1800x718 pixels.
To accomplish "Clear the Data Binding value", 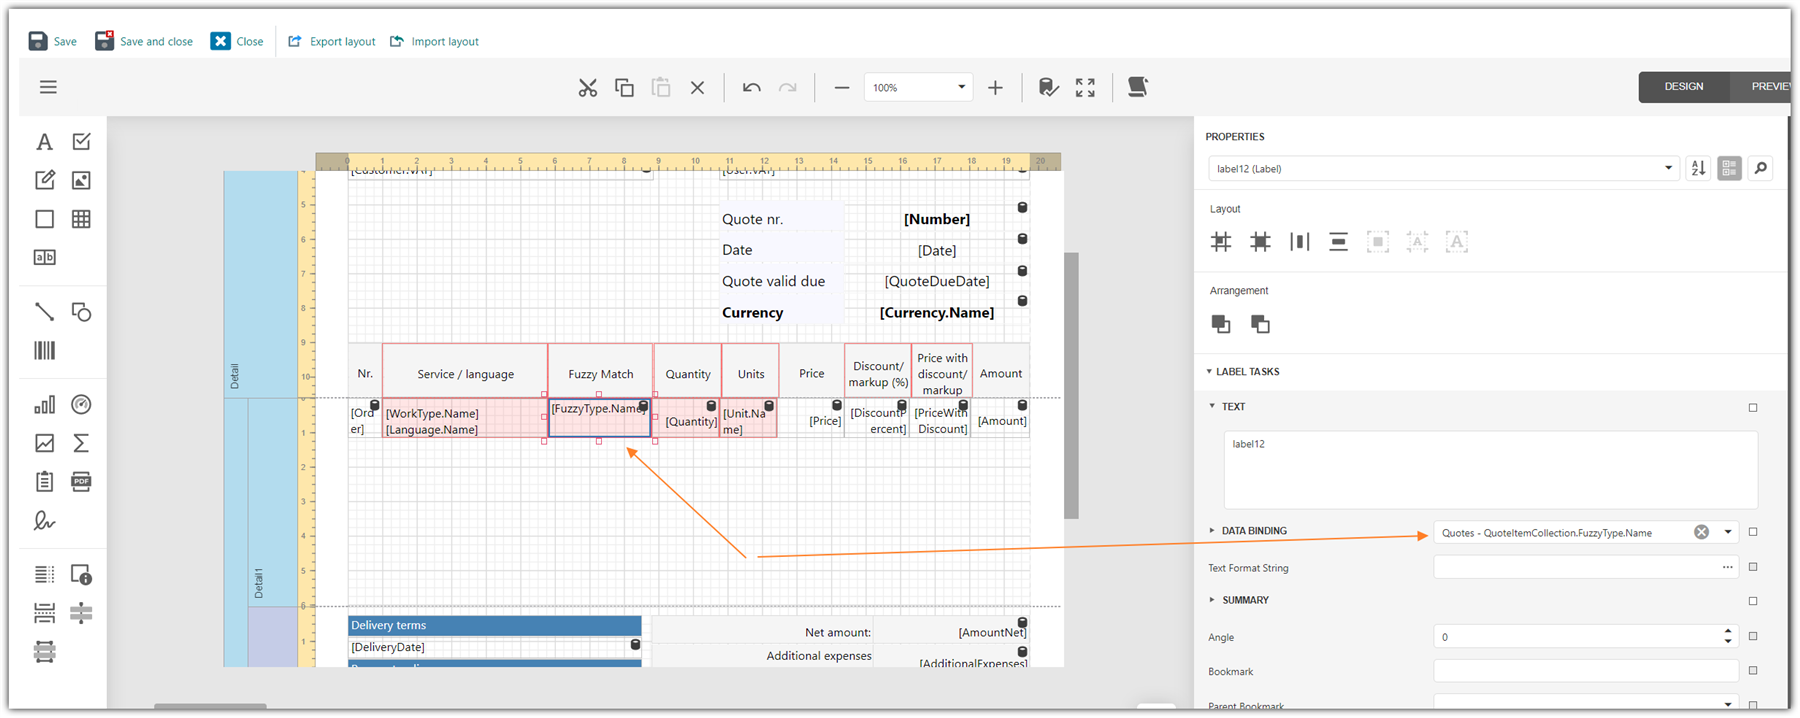I will (1701, 532).
